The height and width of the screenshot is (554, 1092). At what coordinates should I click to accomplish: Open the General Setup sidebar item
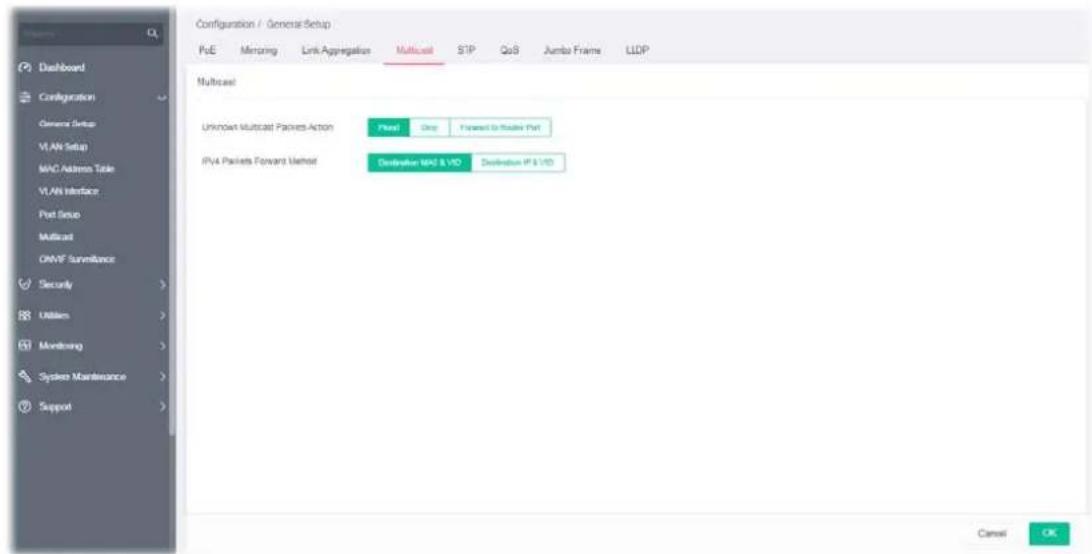click(67, 124)
